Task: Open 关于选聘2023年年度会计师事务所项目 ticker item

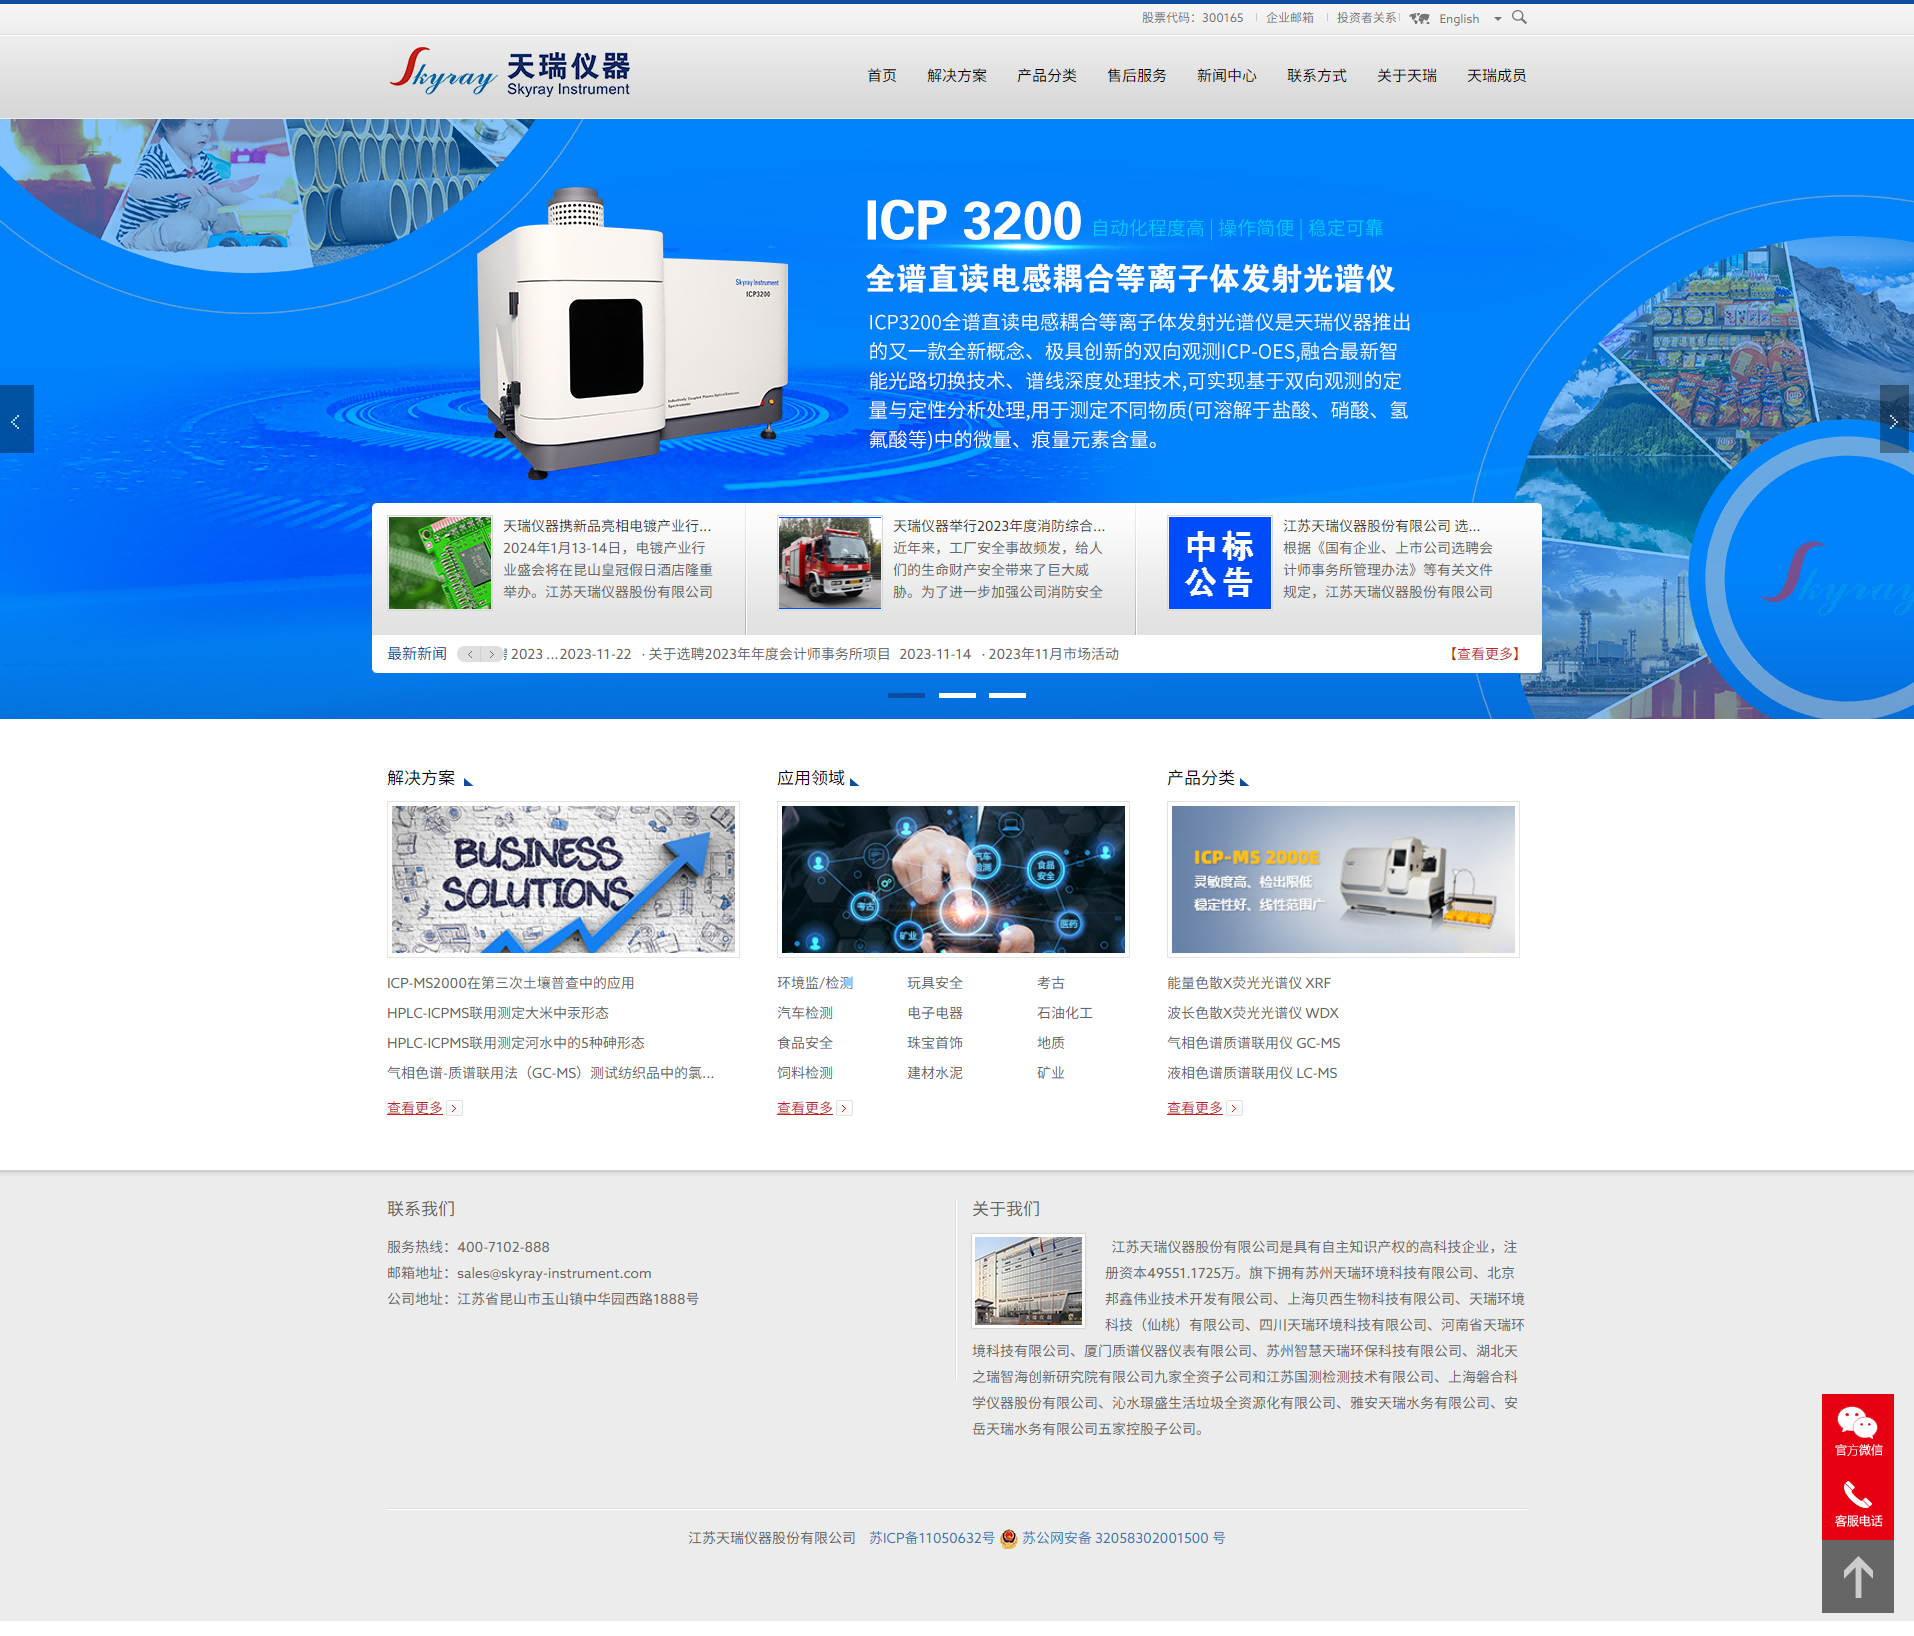Action: [769, 654]
